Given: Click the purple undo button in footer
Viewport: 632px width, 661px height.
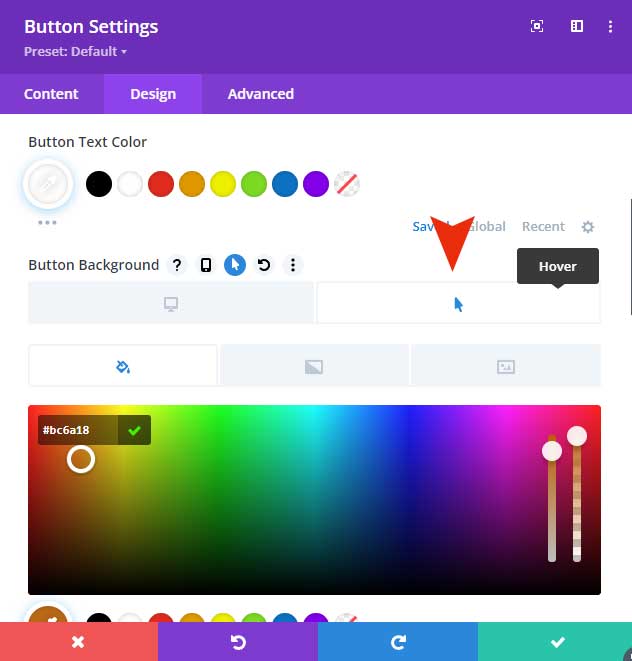Looking at the screenshot, I should pyautogui.click(x=238, y=642).
